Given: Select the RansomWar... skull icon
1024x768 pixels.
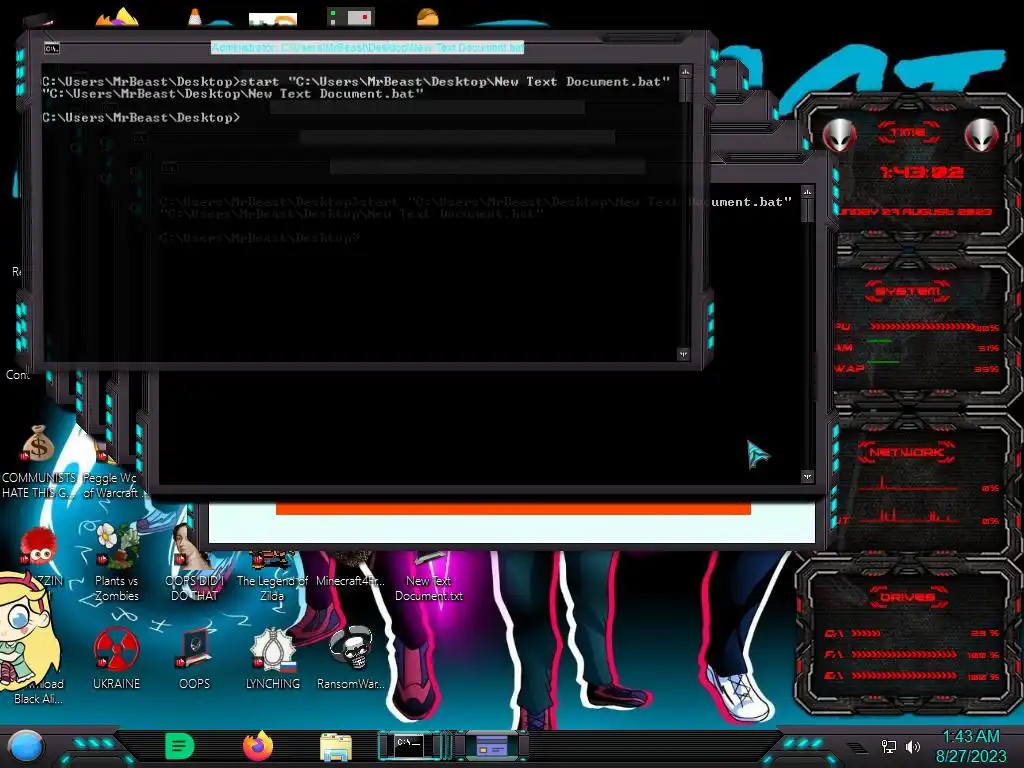Looking at the screenshot, I should 351,648.
